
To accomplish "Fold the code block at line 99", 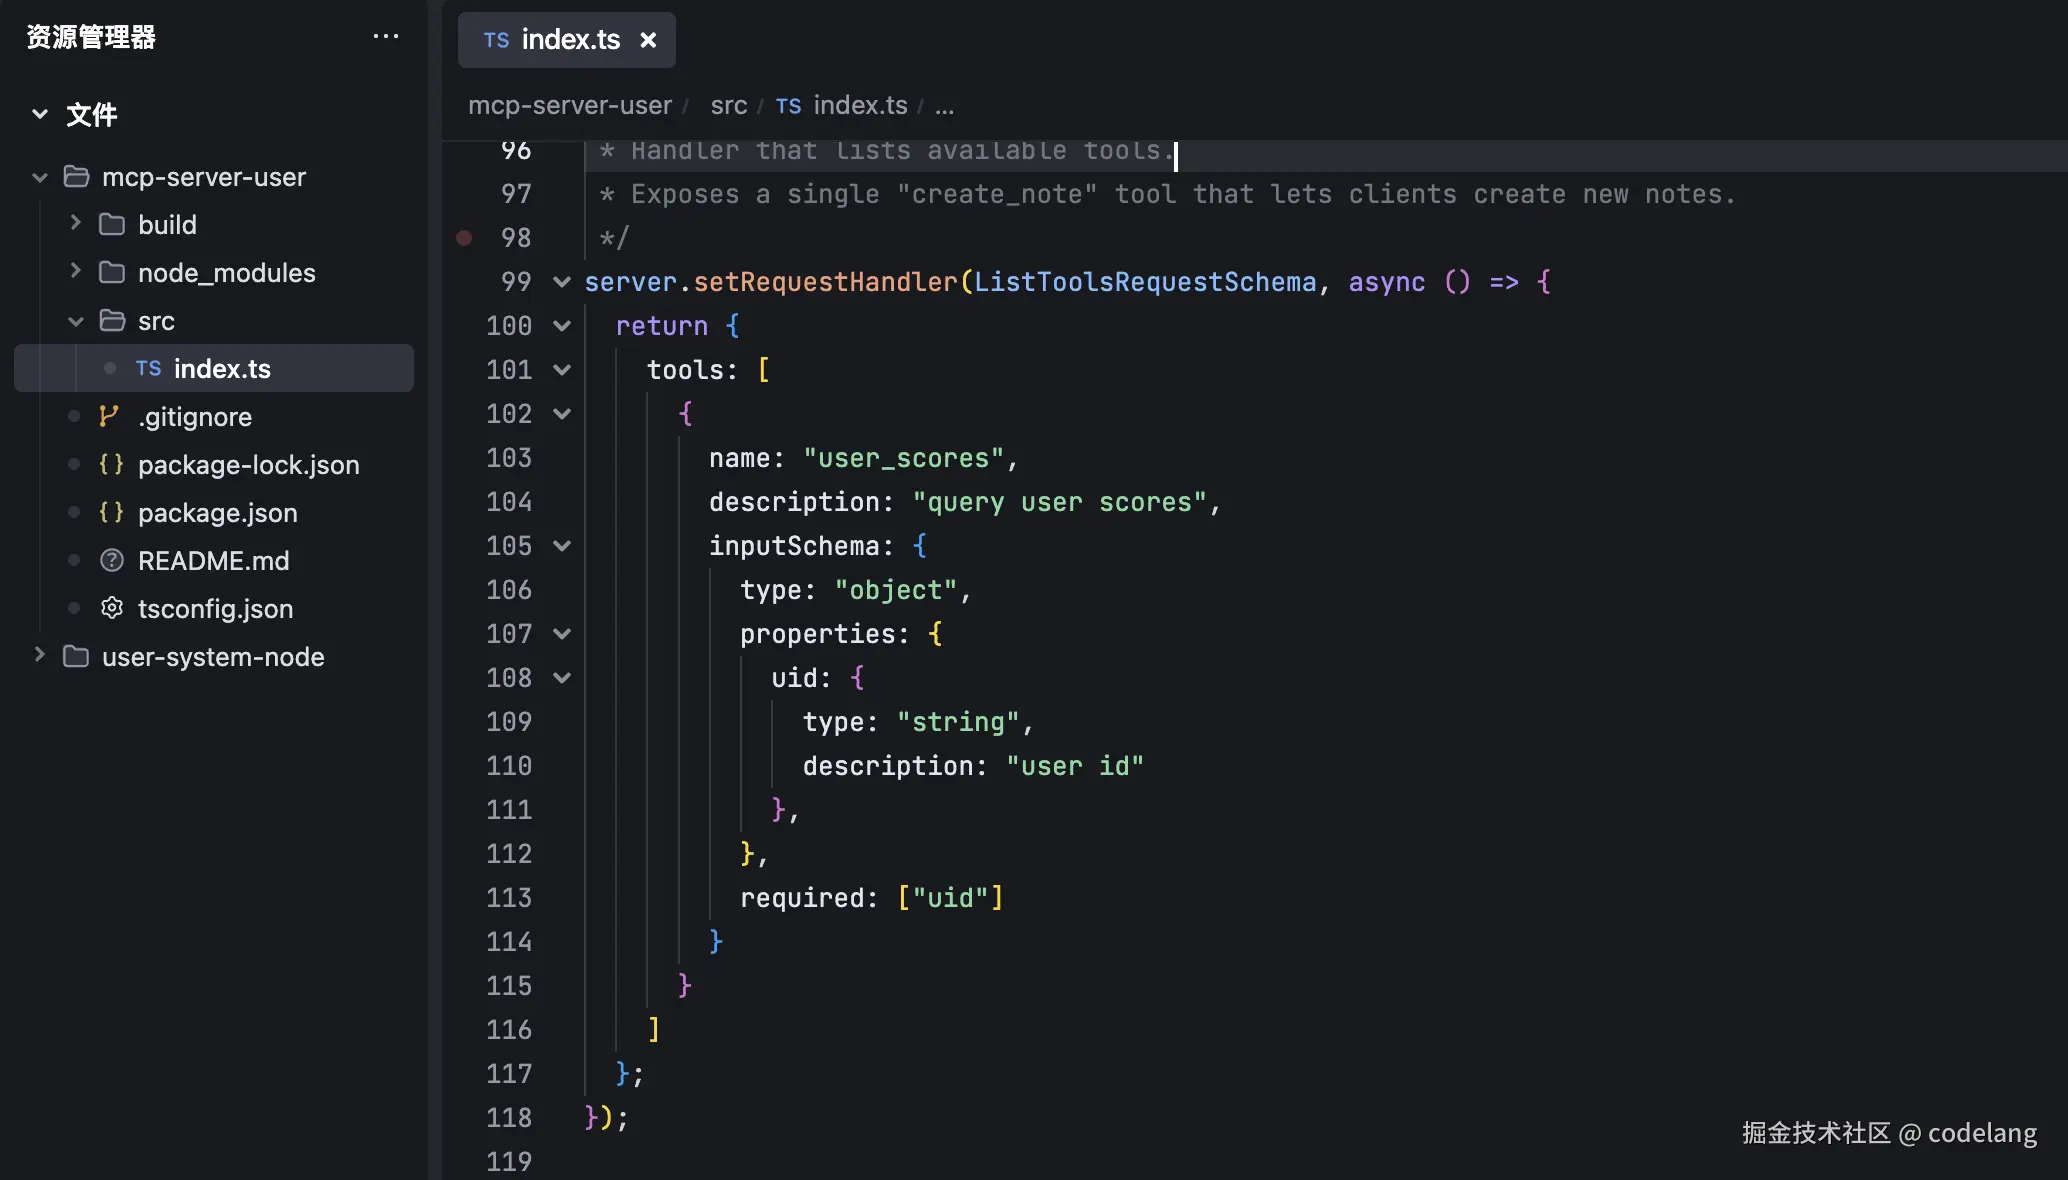I will 562,282.
